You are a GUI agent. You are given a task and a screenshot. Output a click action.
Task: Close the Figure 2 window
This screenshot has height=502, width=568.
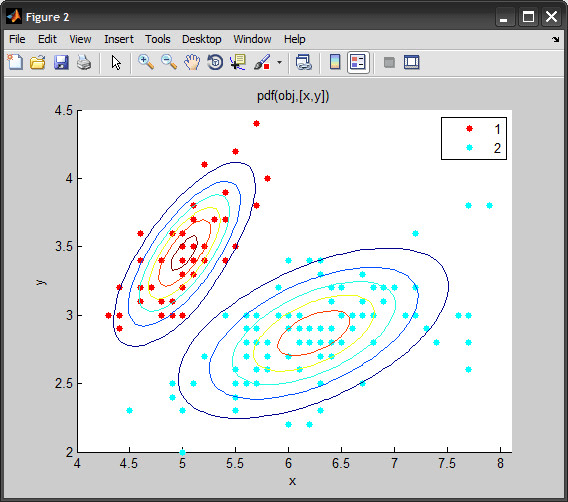[551, 17]
